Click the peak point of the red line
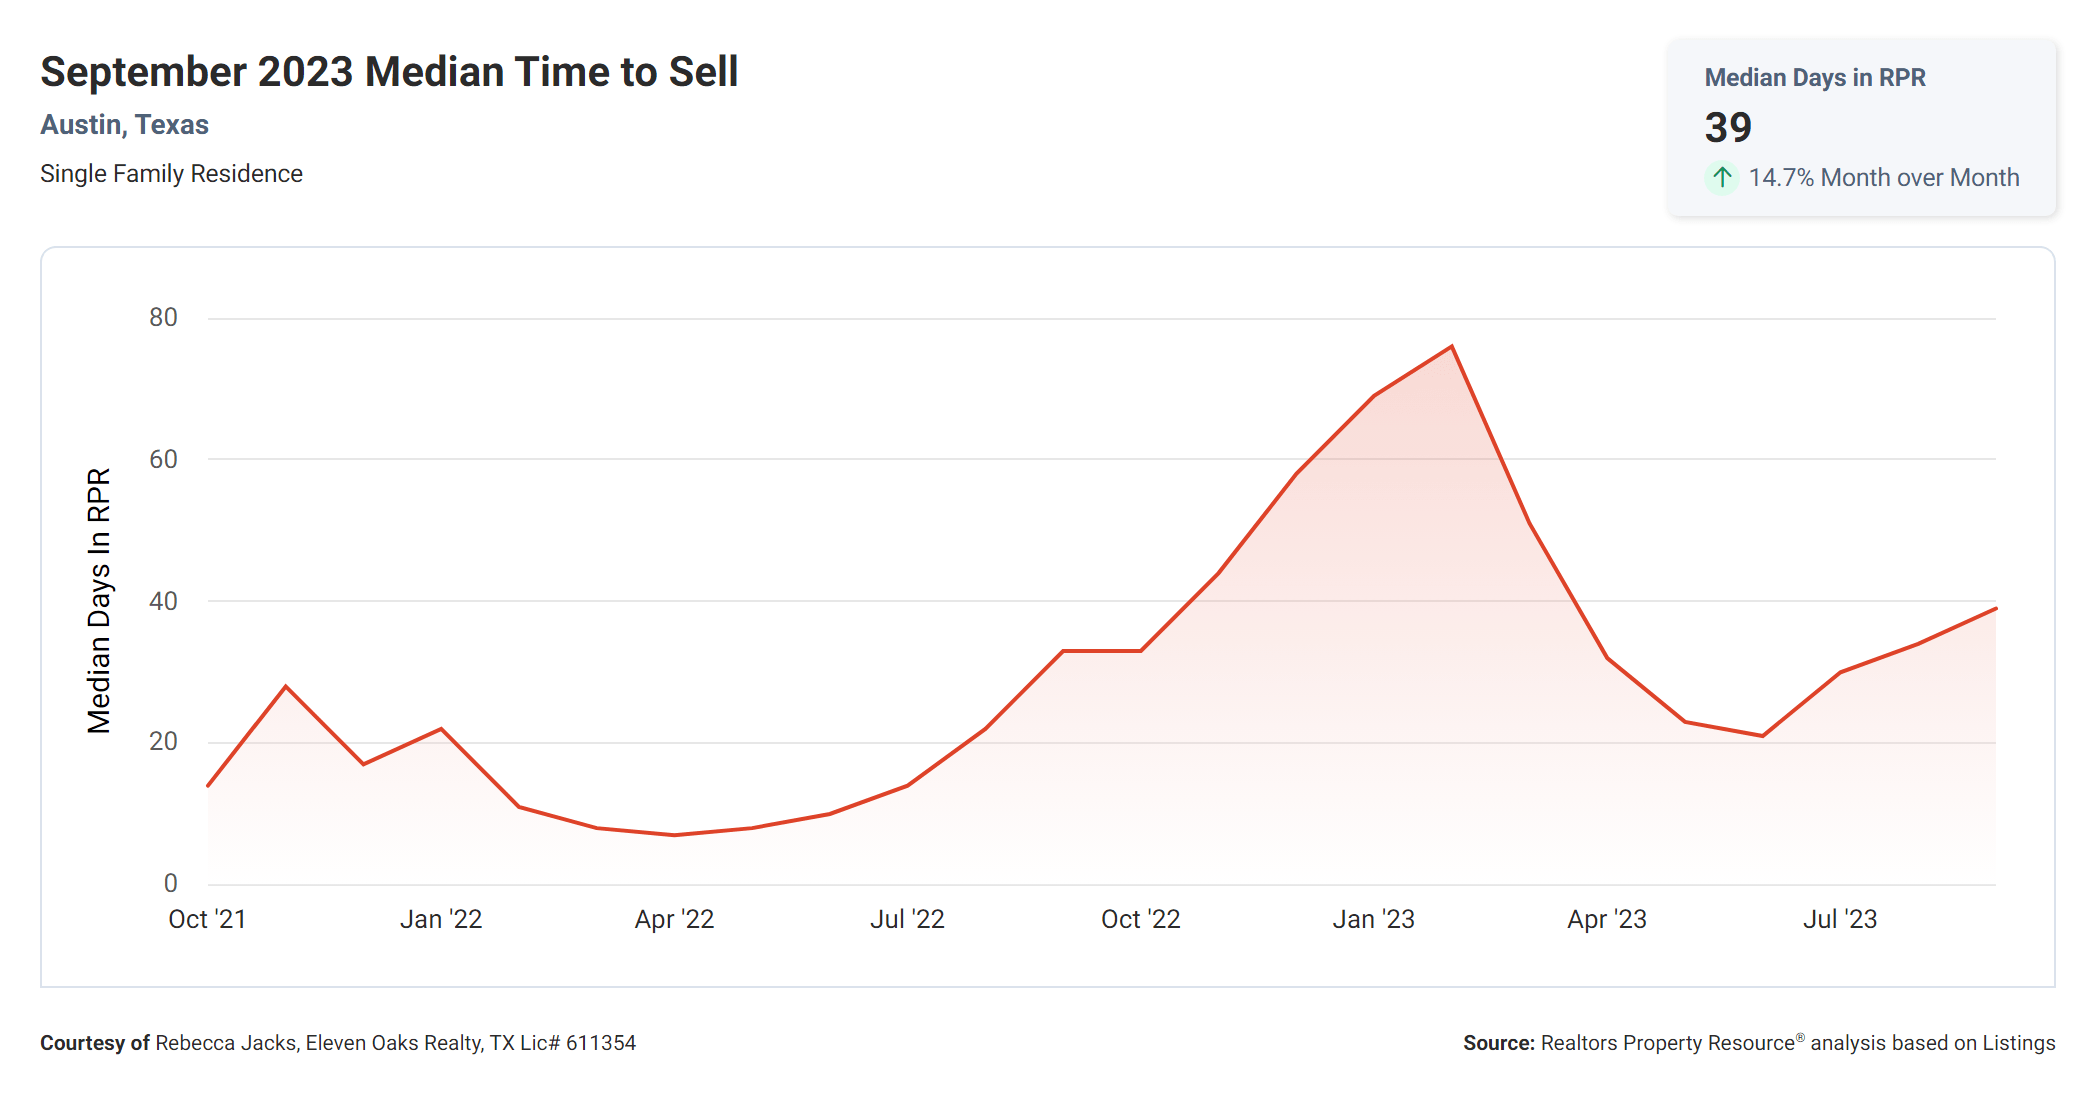This screenshot has width=2096, height=1100. point(1451,347)
